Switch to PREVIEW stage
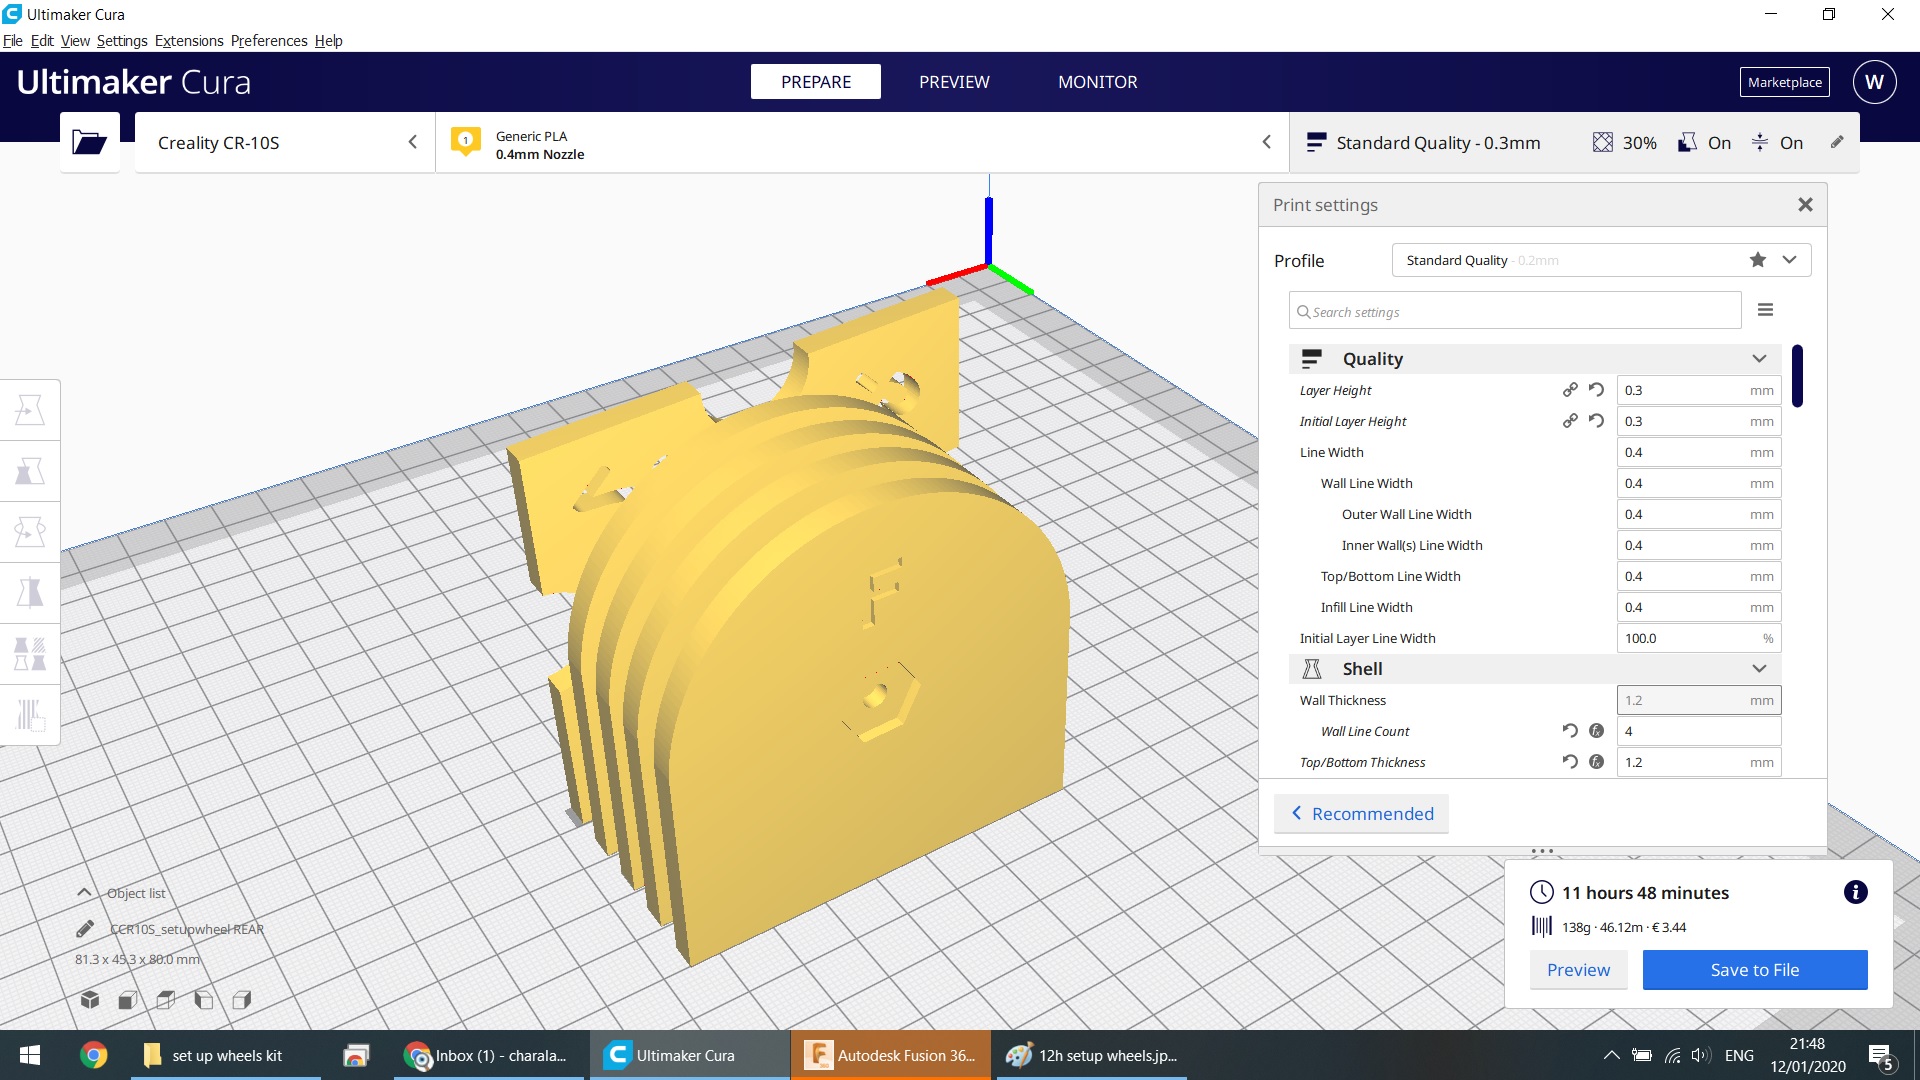 954,82
